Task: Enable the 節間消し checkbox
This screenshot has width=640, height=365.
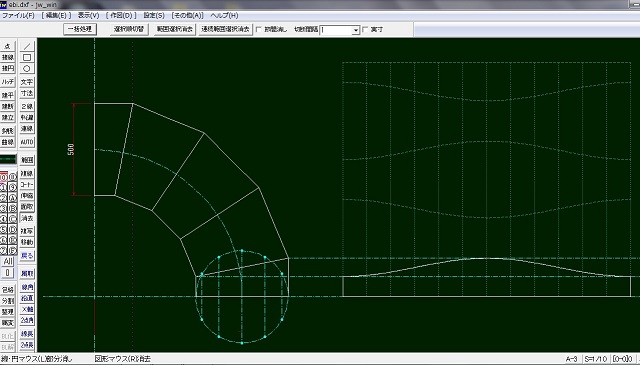Action: click(258, 29)
